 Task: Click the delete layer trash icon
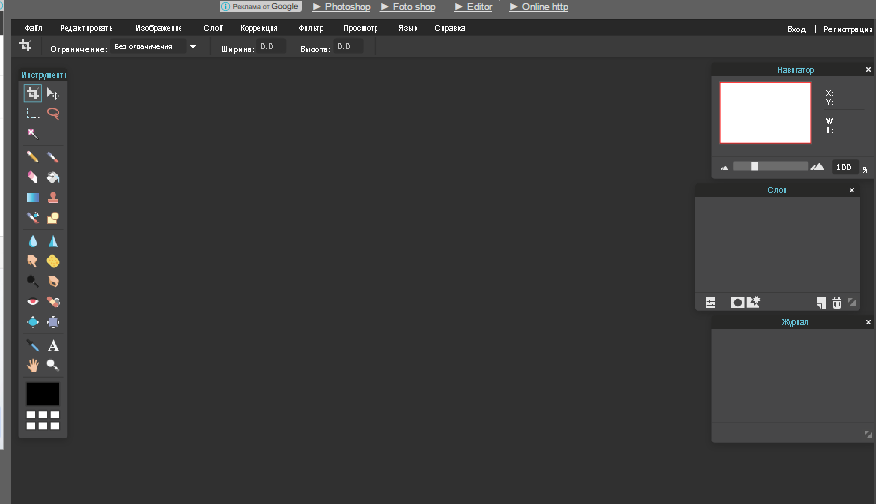tap(837, 302)
